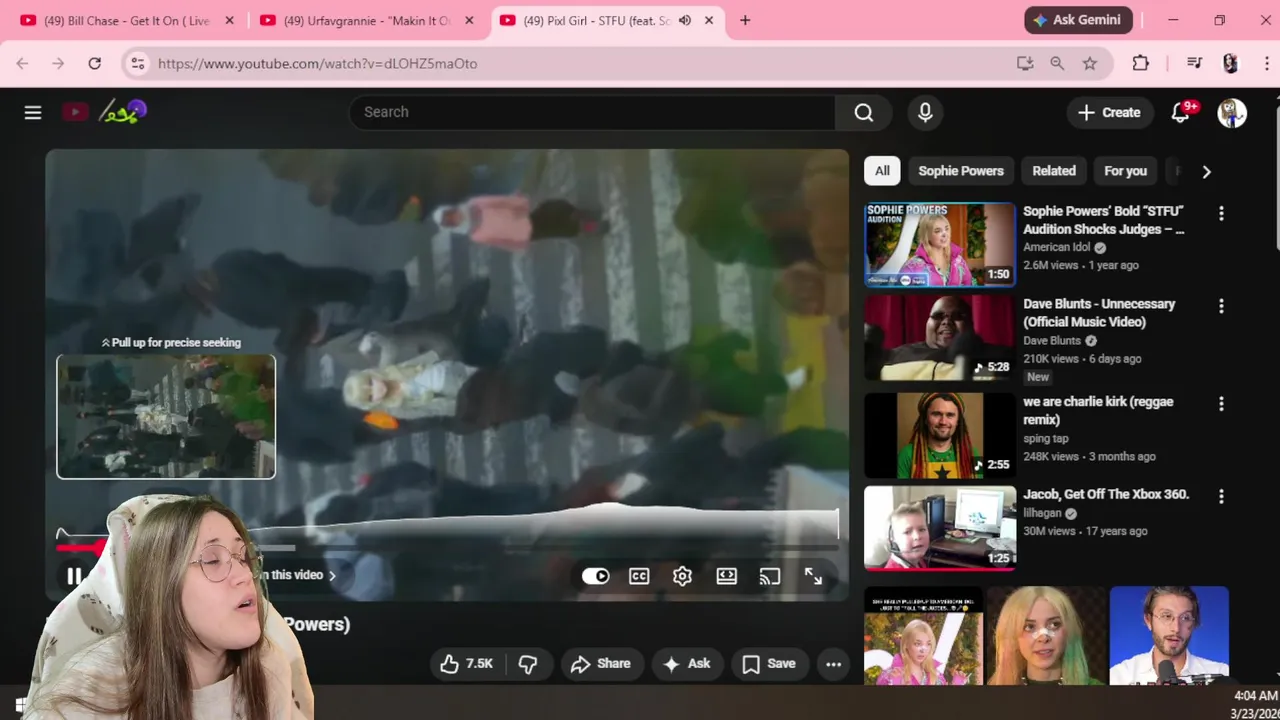Viewport: 1280px width, 720px height.
Task: Open the zoom magnifier in address bar
Action: tap(1057, 63)
